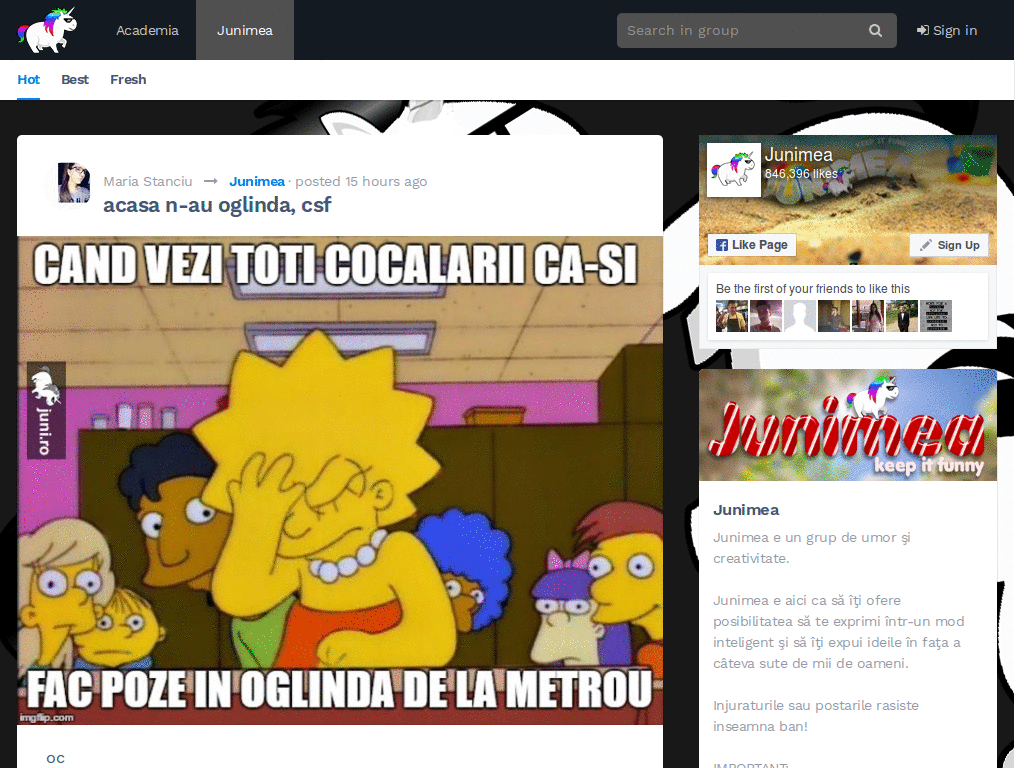Focus the Search in group field
The height and width of the screenshot is (768, 1024).
[x=756, y=31]
